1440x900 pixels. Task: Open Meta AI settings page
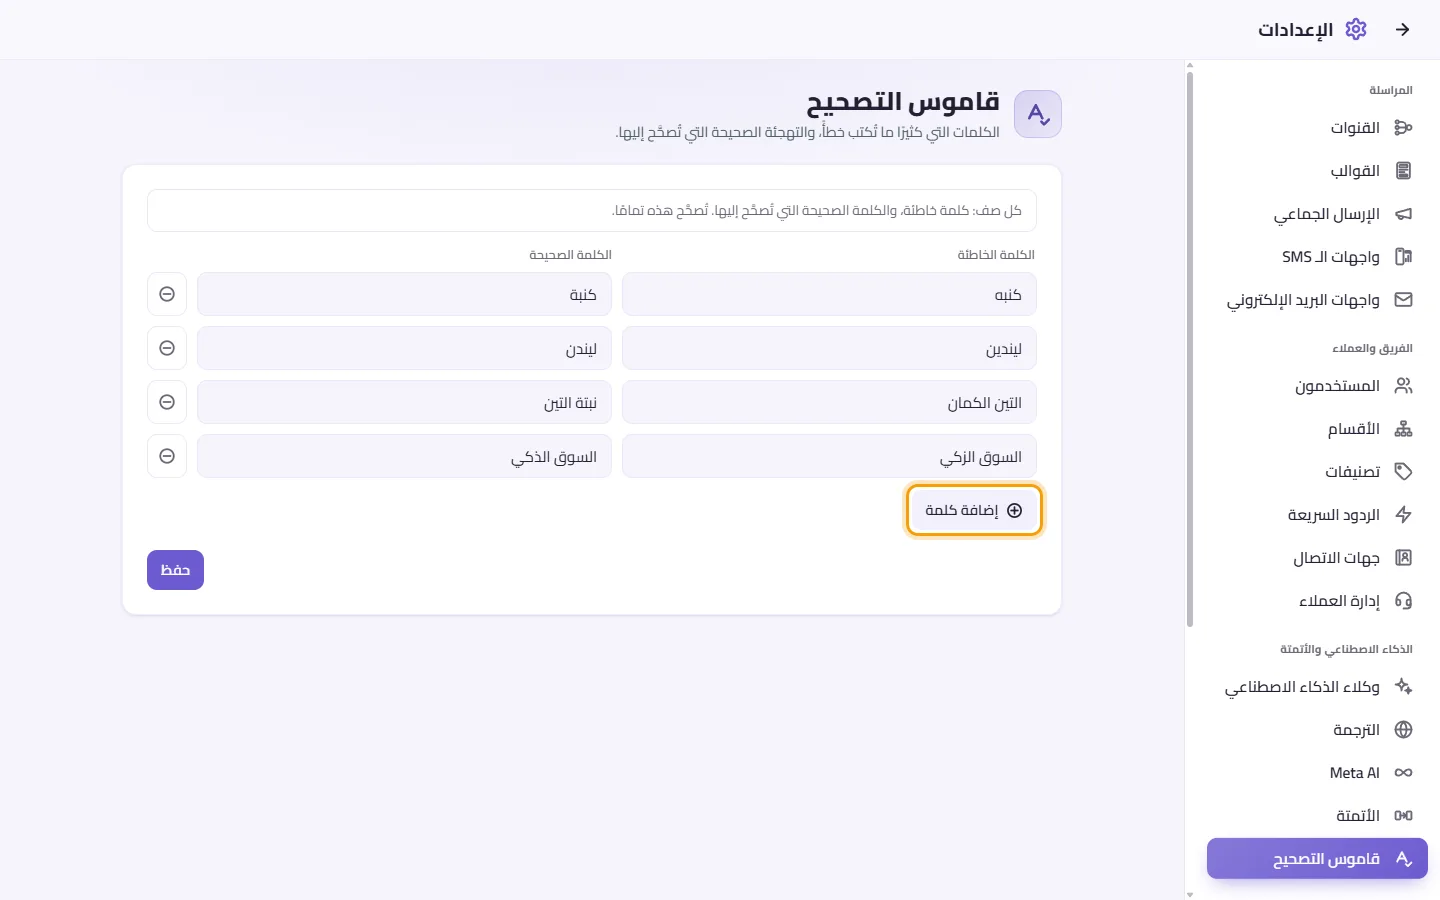tap(1317, 773)
